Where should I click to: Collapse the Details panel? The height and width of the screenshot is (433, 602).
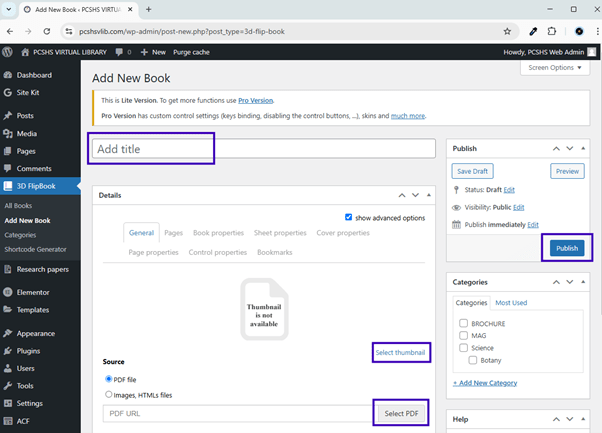[x=428, y=195]
